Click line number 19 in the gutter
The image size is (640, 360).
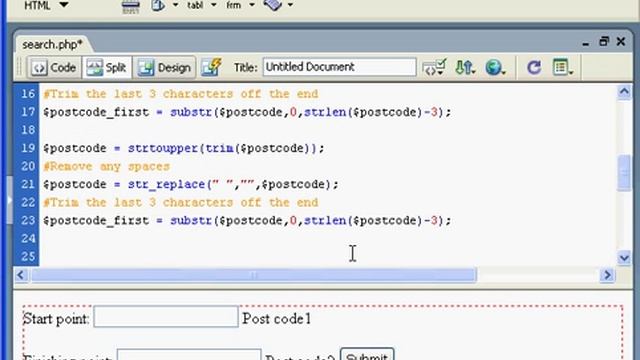[28, 148]
